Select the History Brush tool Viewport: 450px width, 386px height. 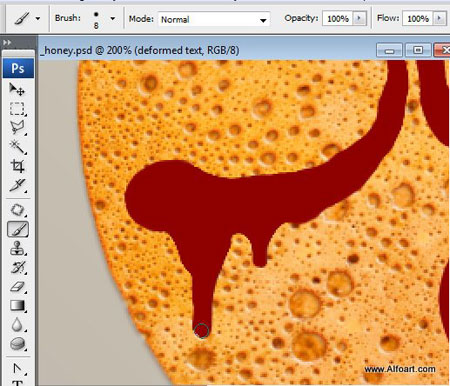(x=17, y=268)
